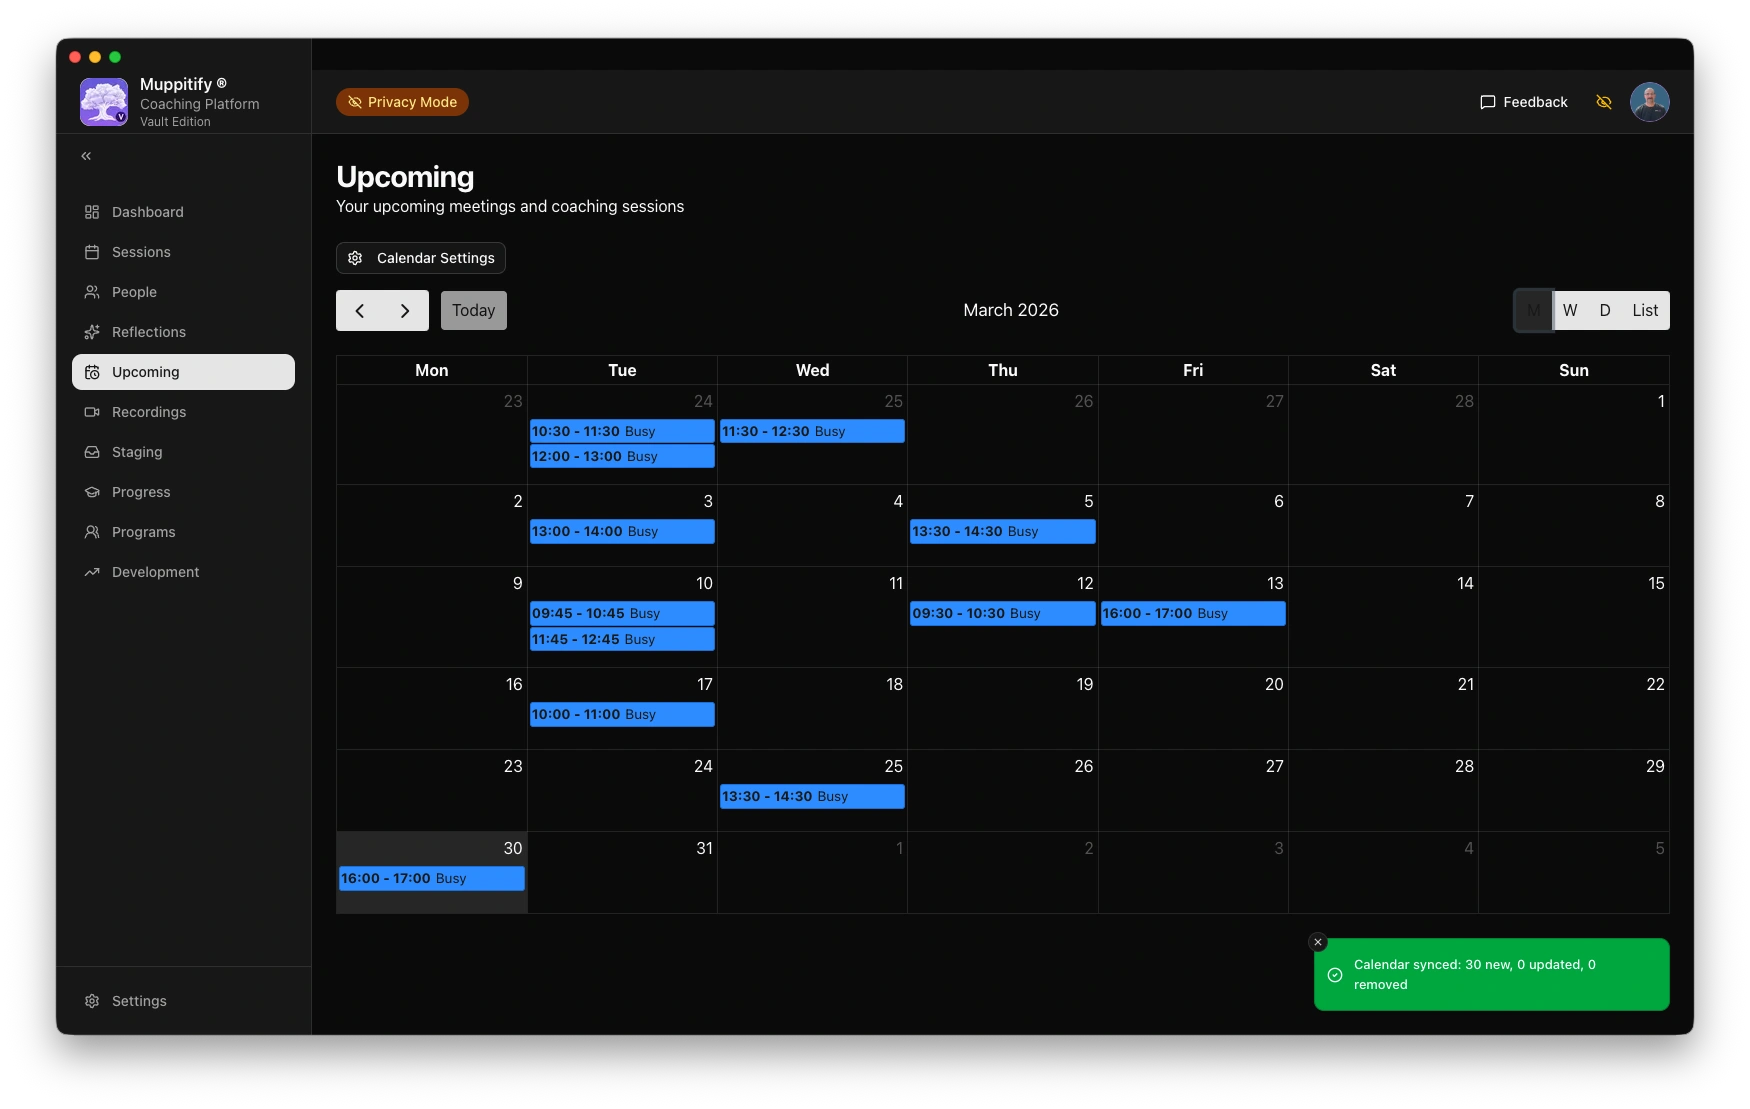The image size is (1750, 1109).
Task: Open the Progress section
Action: (140, 492)
